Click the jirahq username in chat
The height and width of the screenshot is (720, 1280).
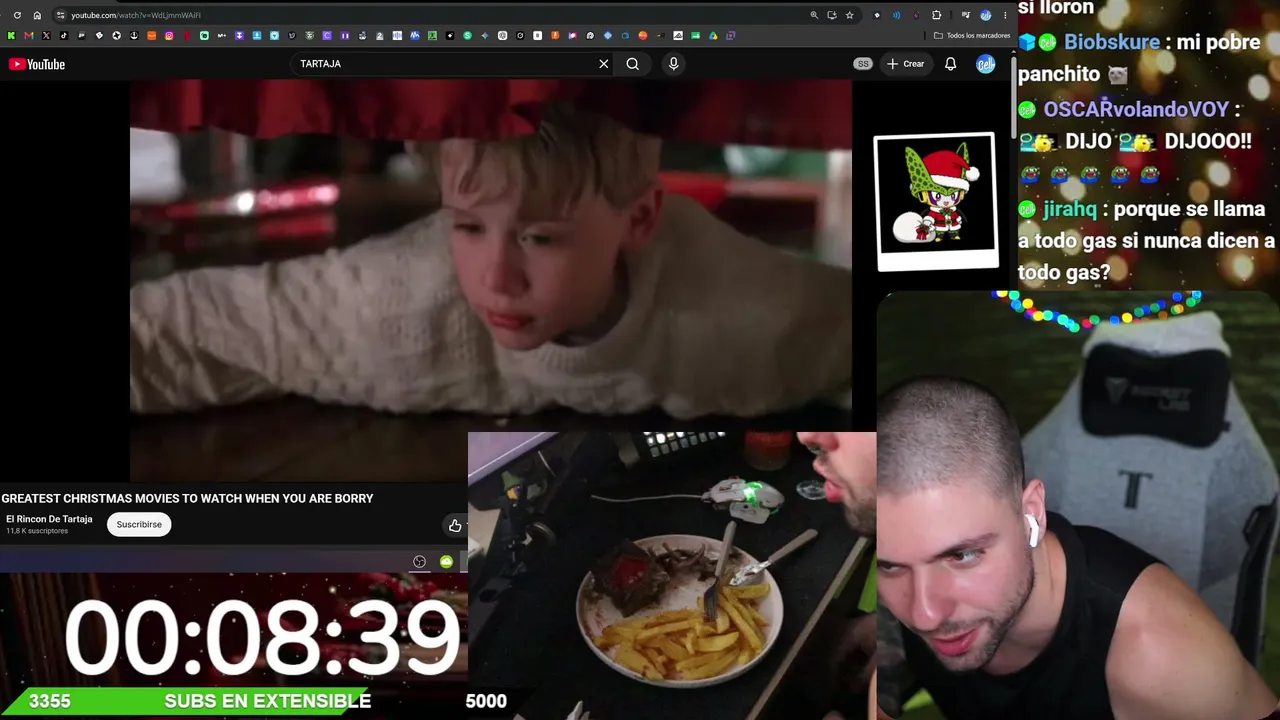[1069, 210]
